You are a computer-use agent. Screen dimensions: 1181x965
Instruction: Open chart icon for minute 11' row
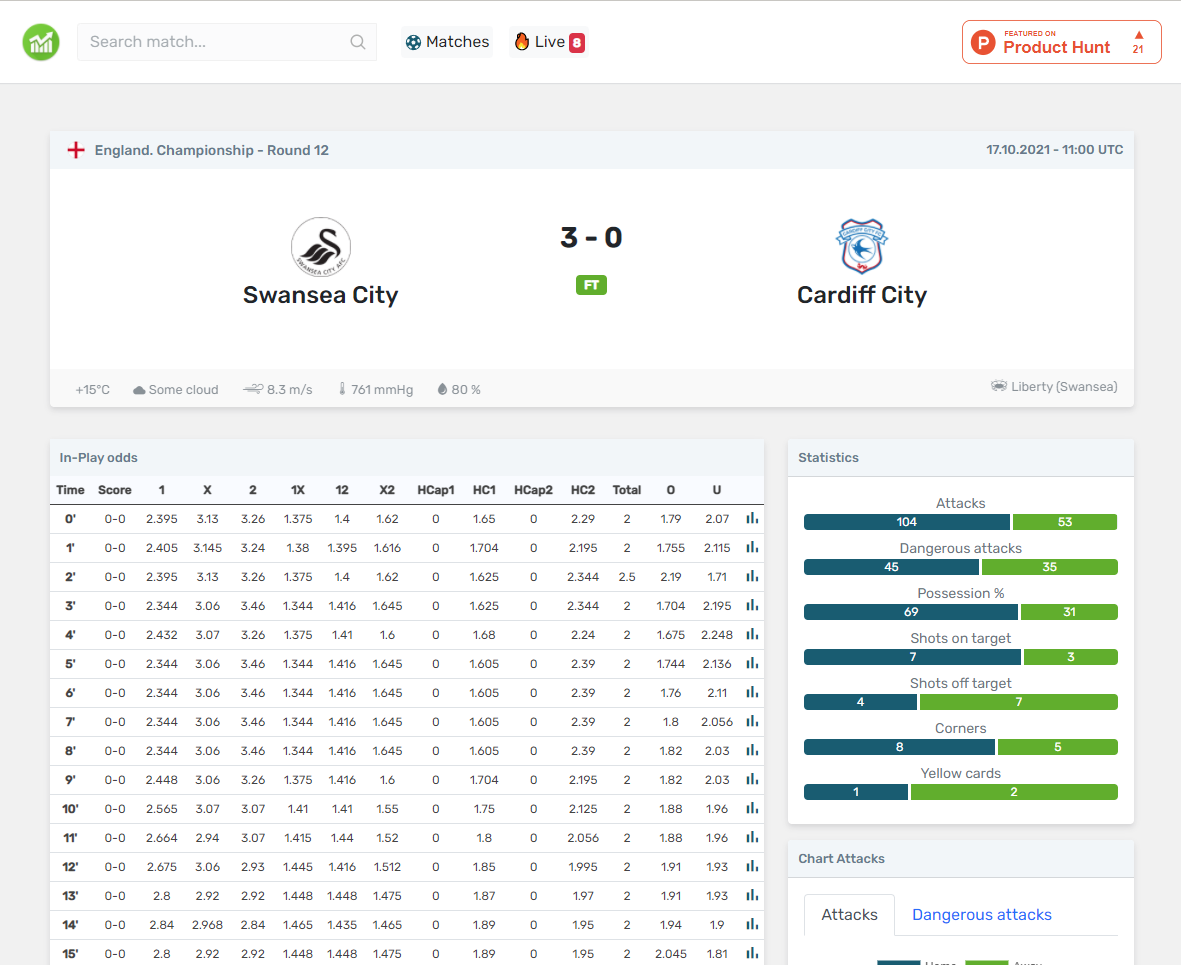click(752, 838)
